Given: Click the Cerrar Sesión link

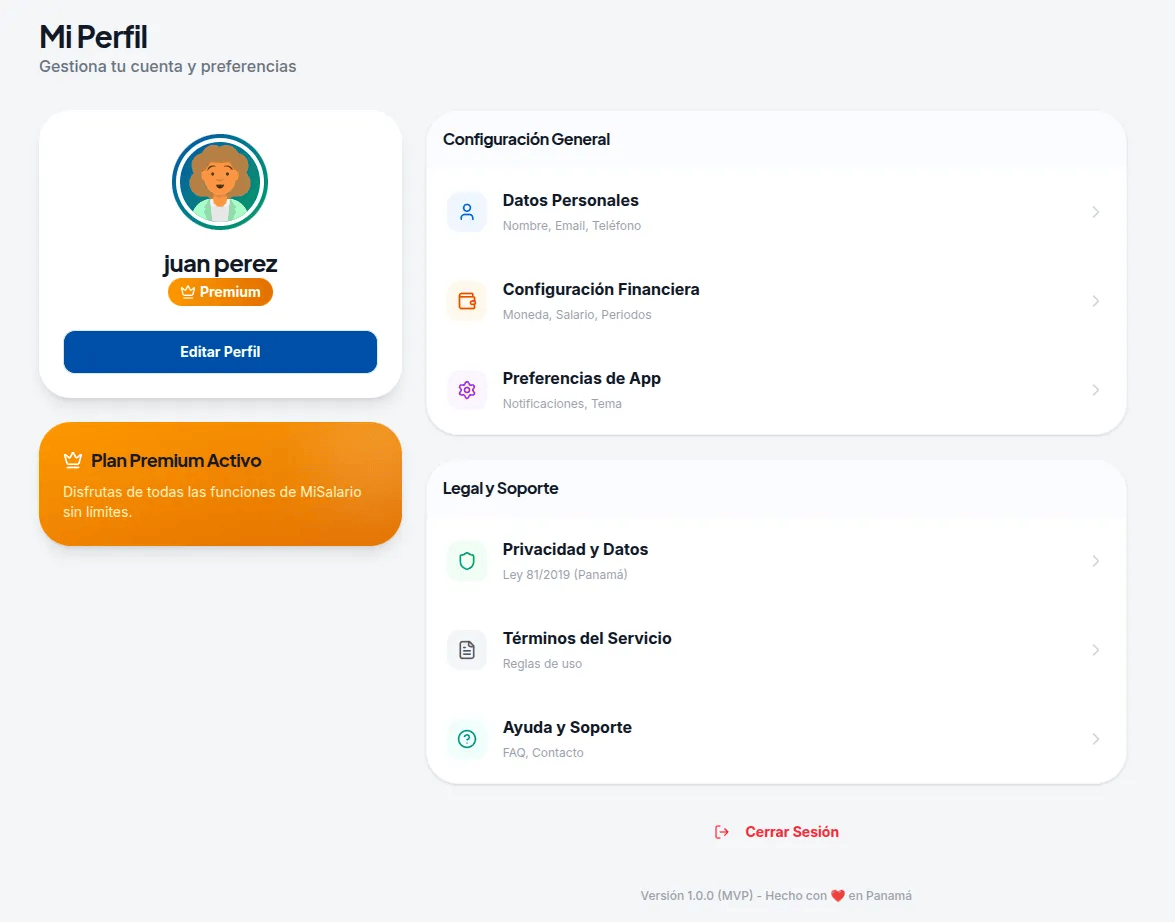Looking at the screenshot, I should click(776, 832).
